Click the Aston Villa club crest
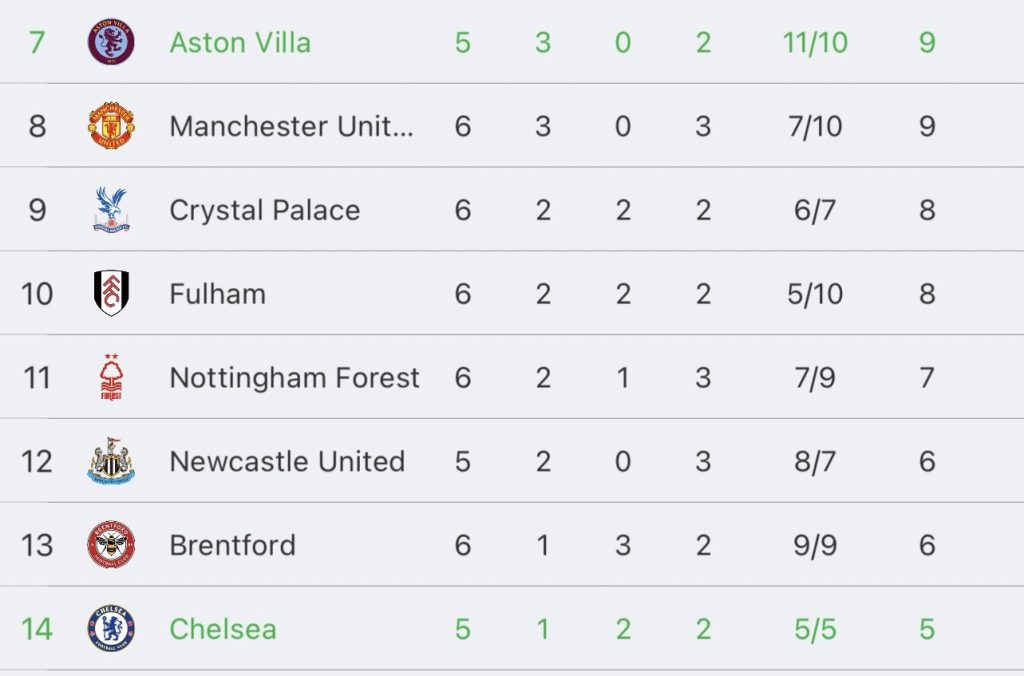1024x676 pixels. point(111,43)
